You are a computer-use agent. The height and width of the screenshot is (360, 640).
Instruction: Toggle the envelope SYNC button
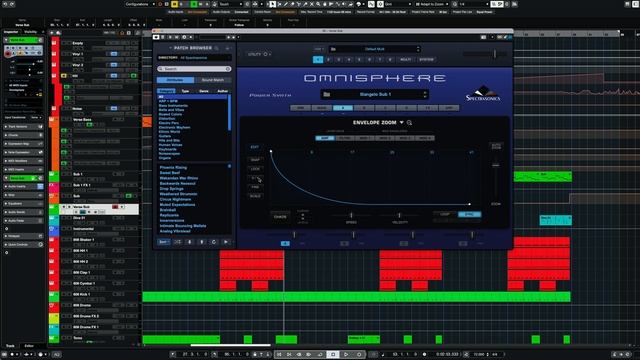469,214
